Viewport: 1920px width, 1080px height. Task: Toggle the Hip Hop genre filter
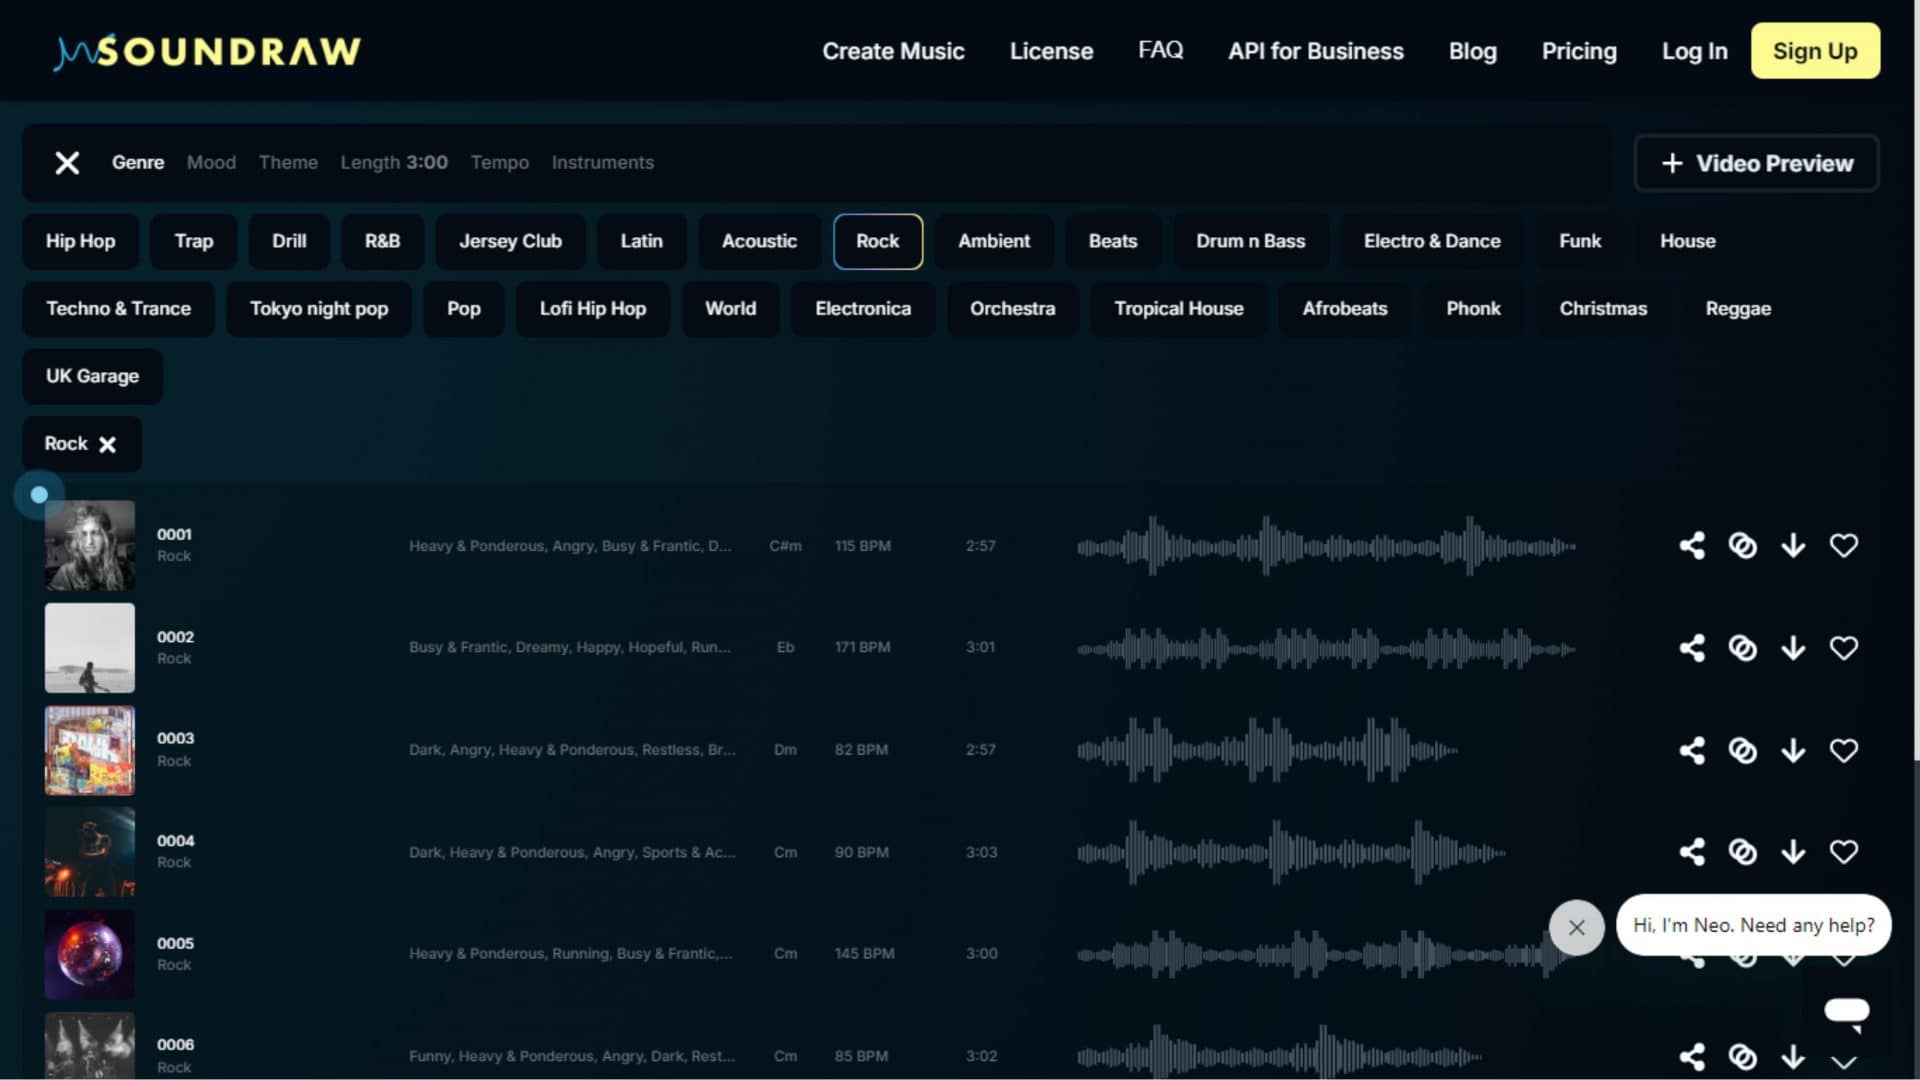pyautogui.click(x=80, y=241)
